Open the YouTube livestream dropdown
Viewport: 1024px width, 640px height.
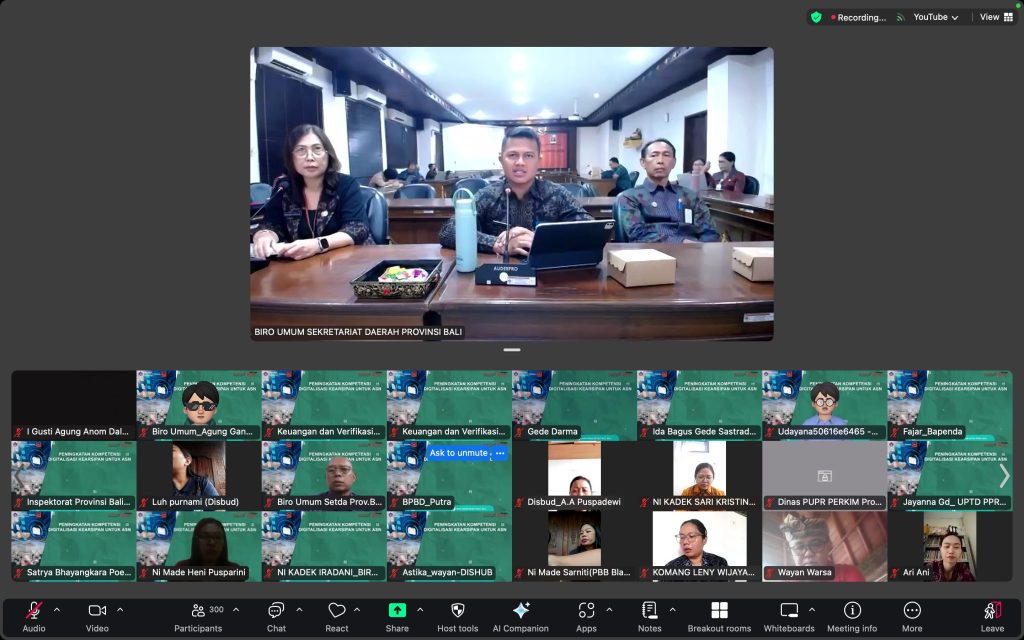pyautogui.click(x=935, y=17)
